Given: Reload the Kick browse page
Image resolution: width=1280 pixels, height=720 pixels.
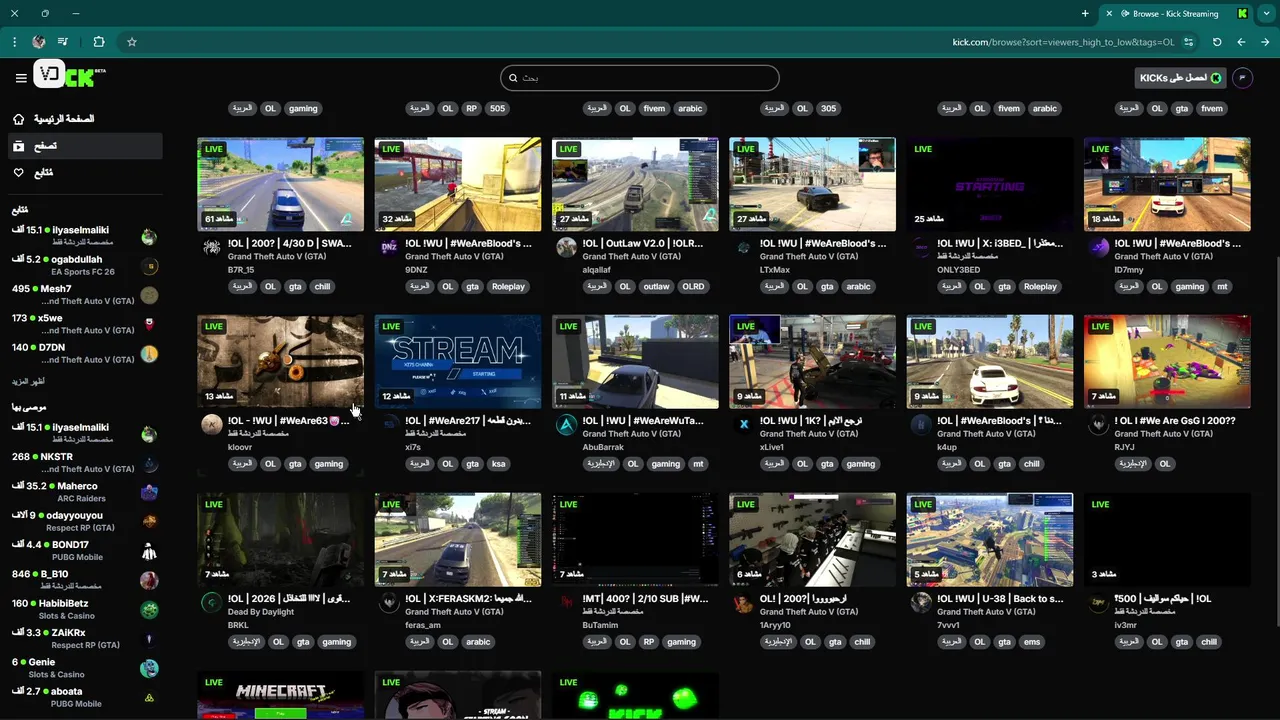Looking at the screenshot, I should (1217, 42).
